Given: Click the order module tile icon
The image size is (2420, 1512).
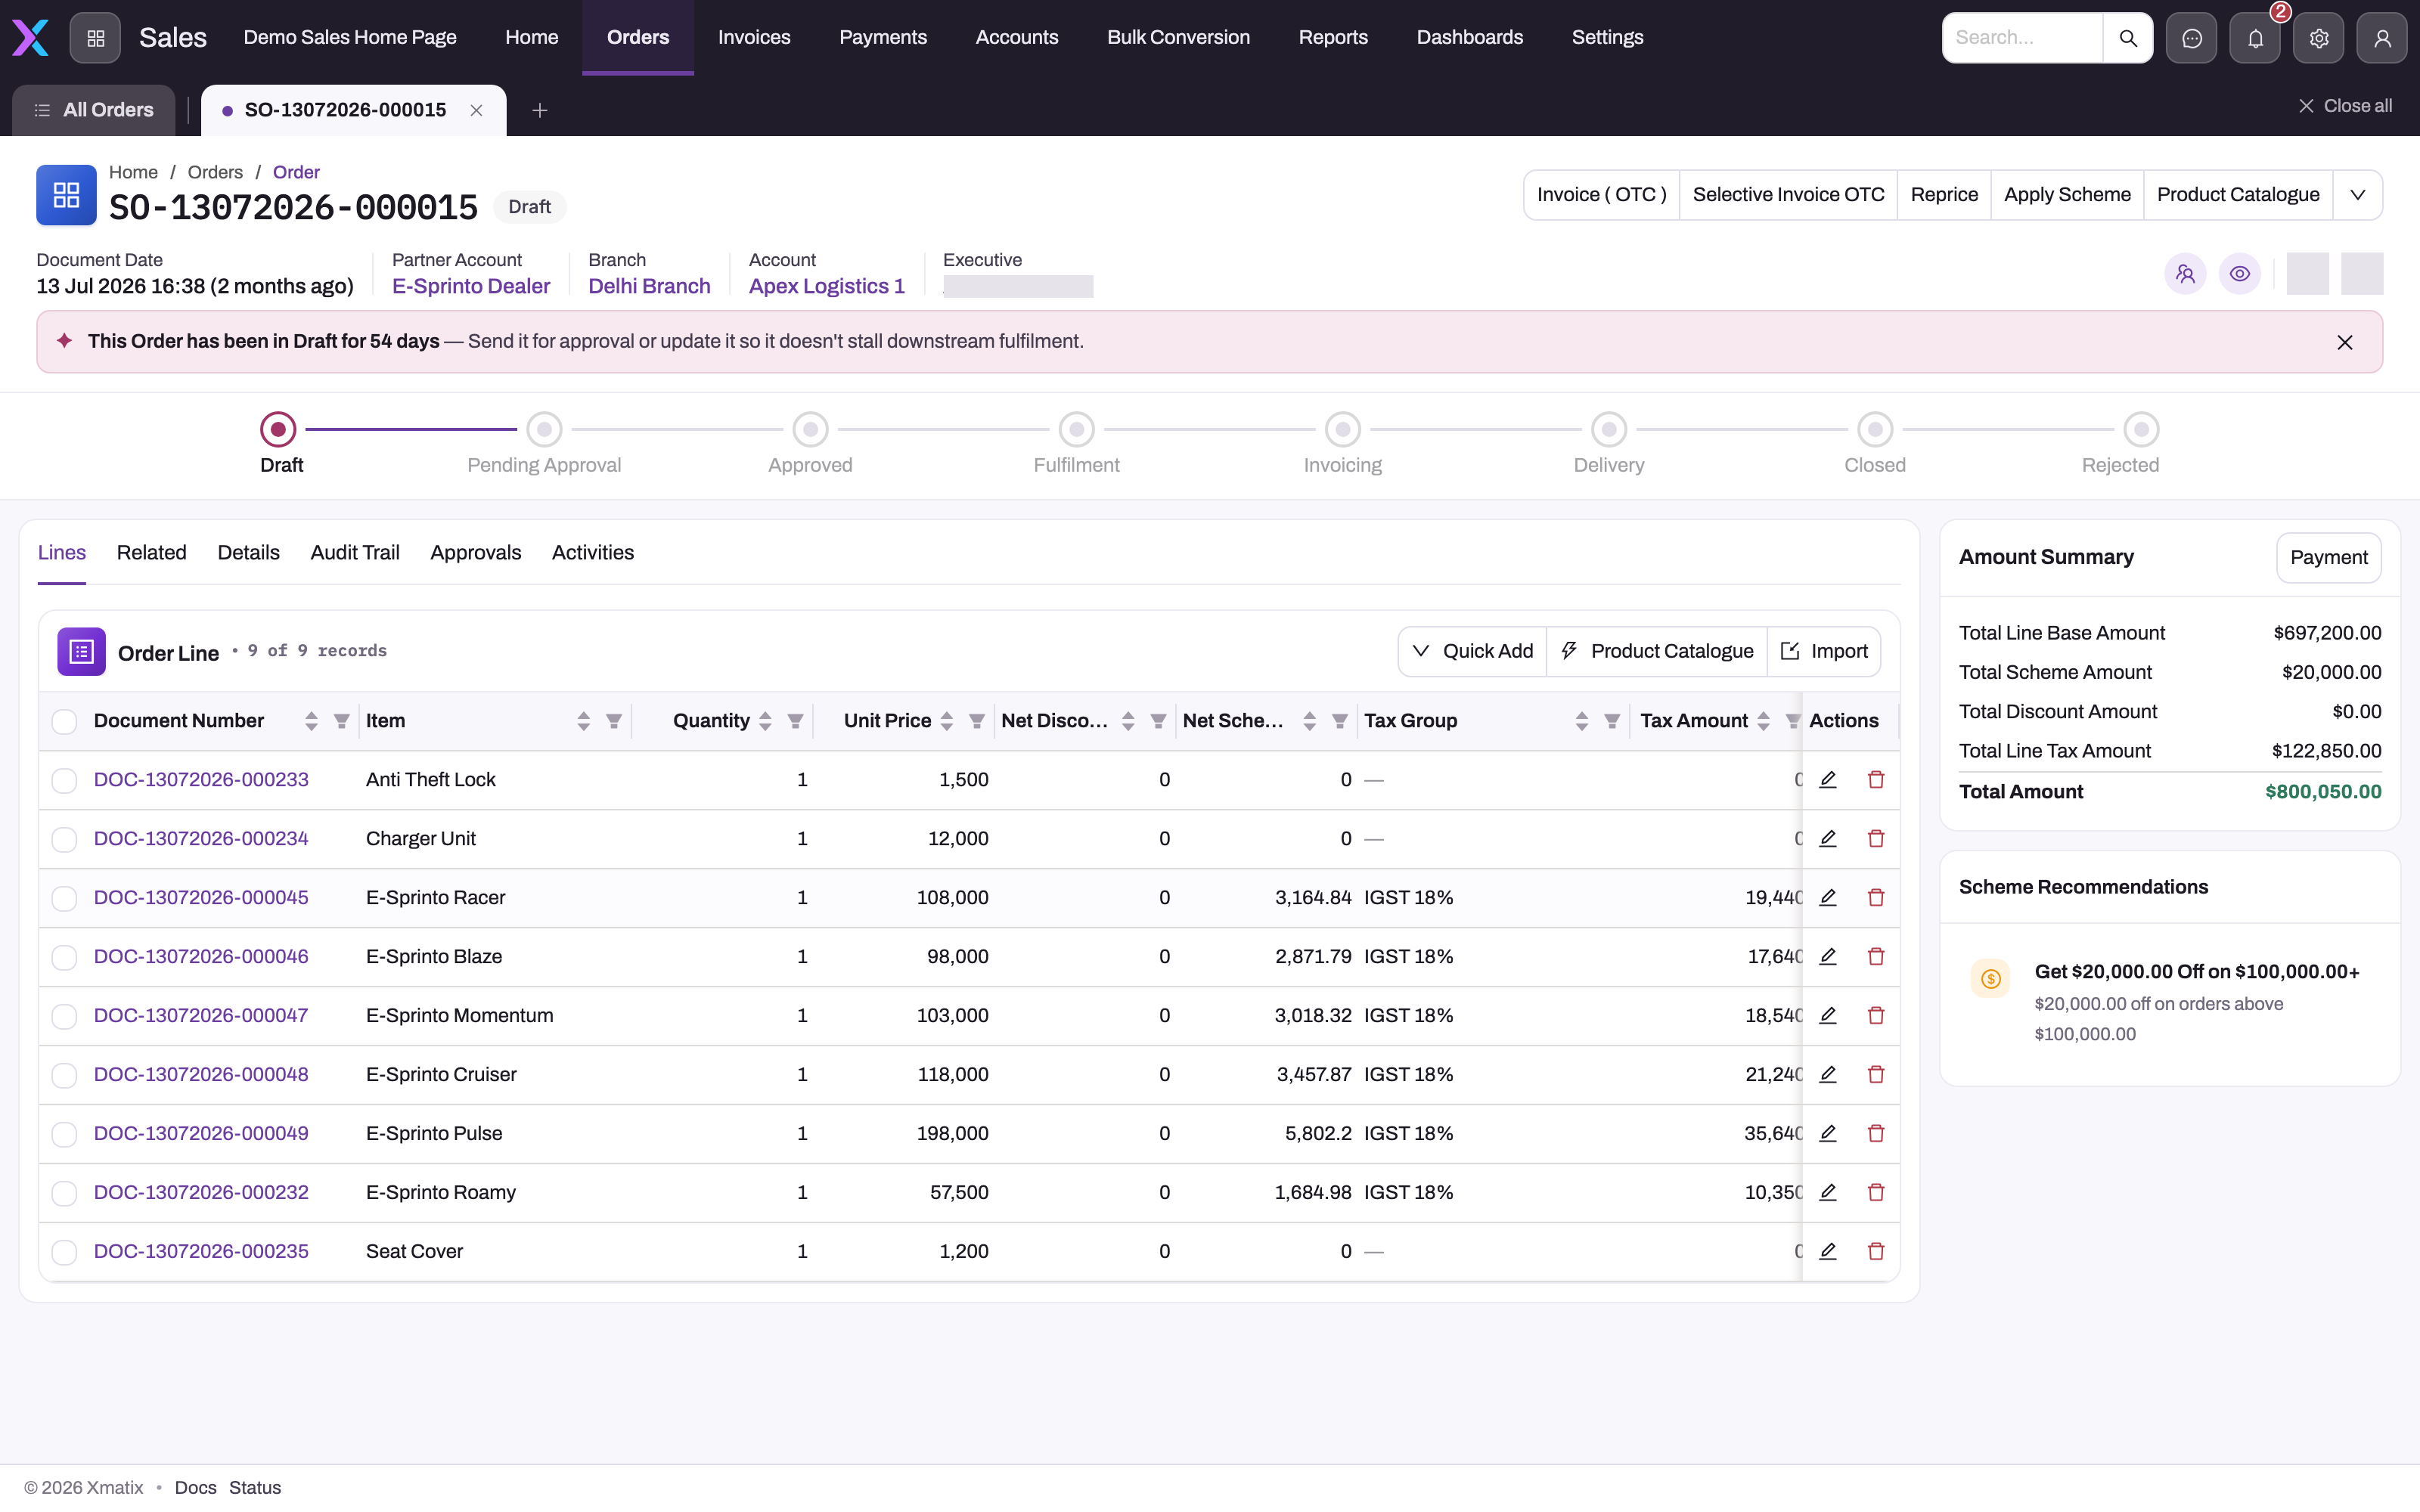Looking at the screenshot, I should (x=66, y=195).
